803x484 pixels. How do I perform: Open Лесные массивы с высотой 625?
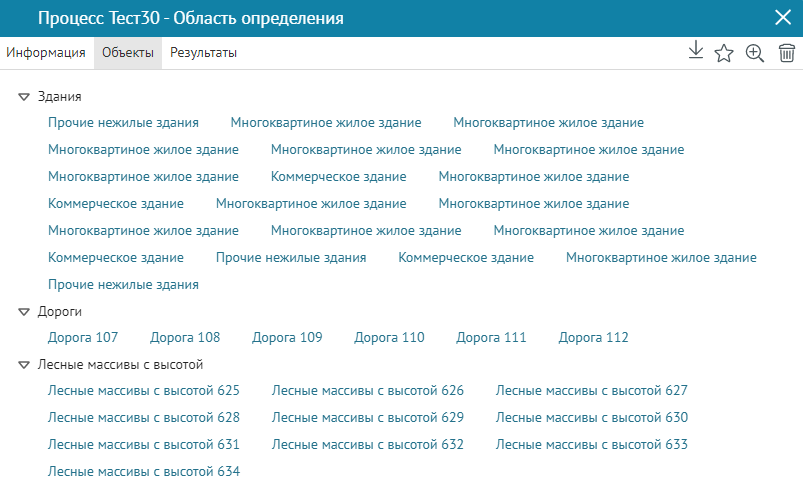coord(144,391)
